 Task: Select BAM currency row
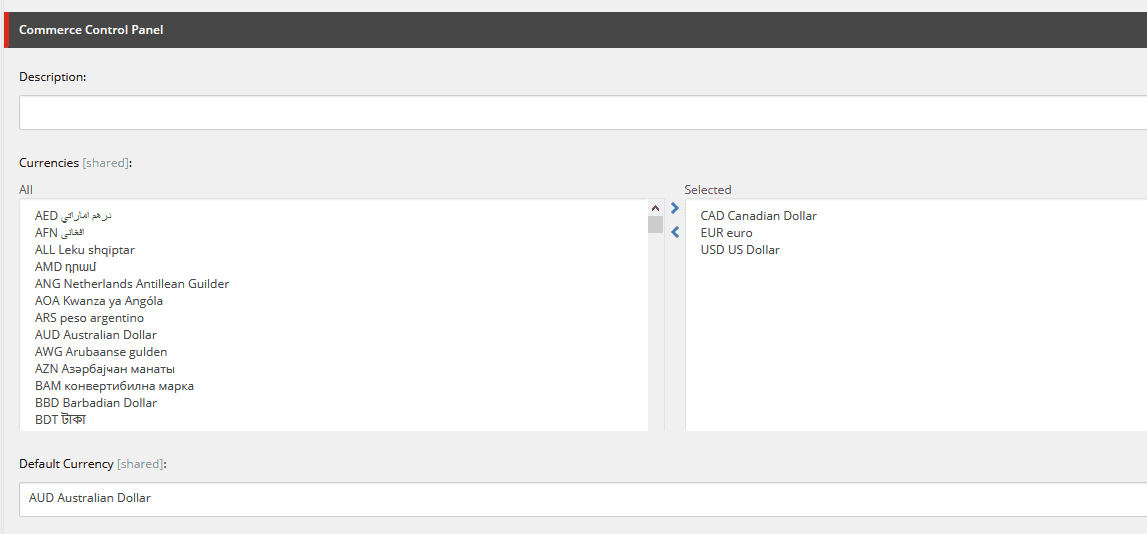coord(114,386)
